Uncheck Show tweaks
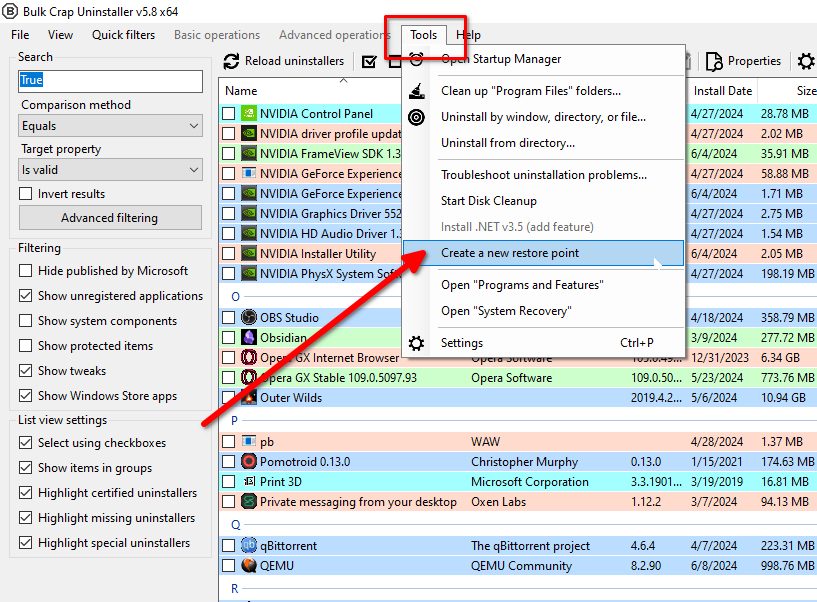The image size is (817, 602). [25, 371]
